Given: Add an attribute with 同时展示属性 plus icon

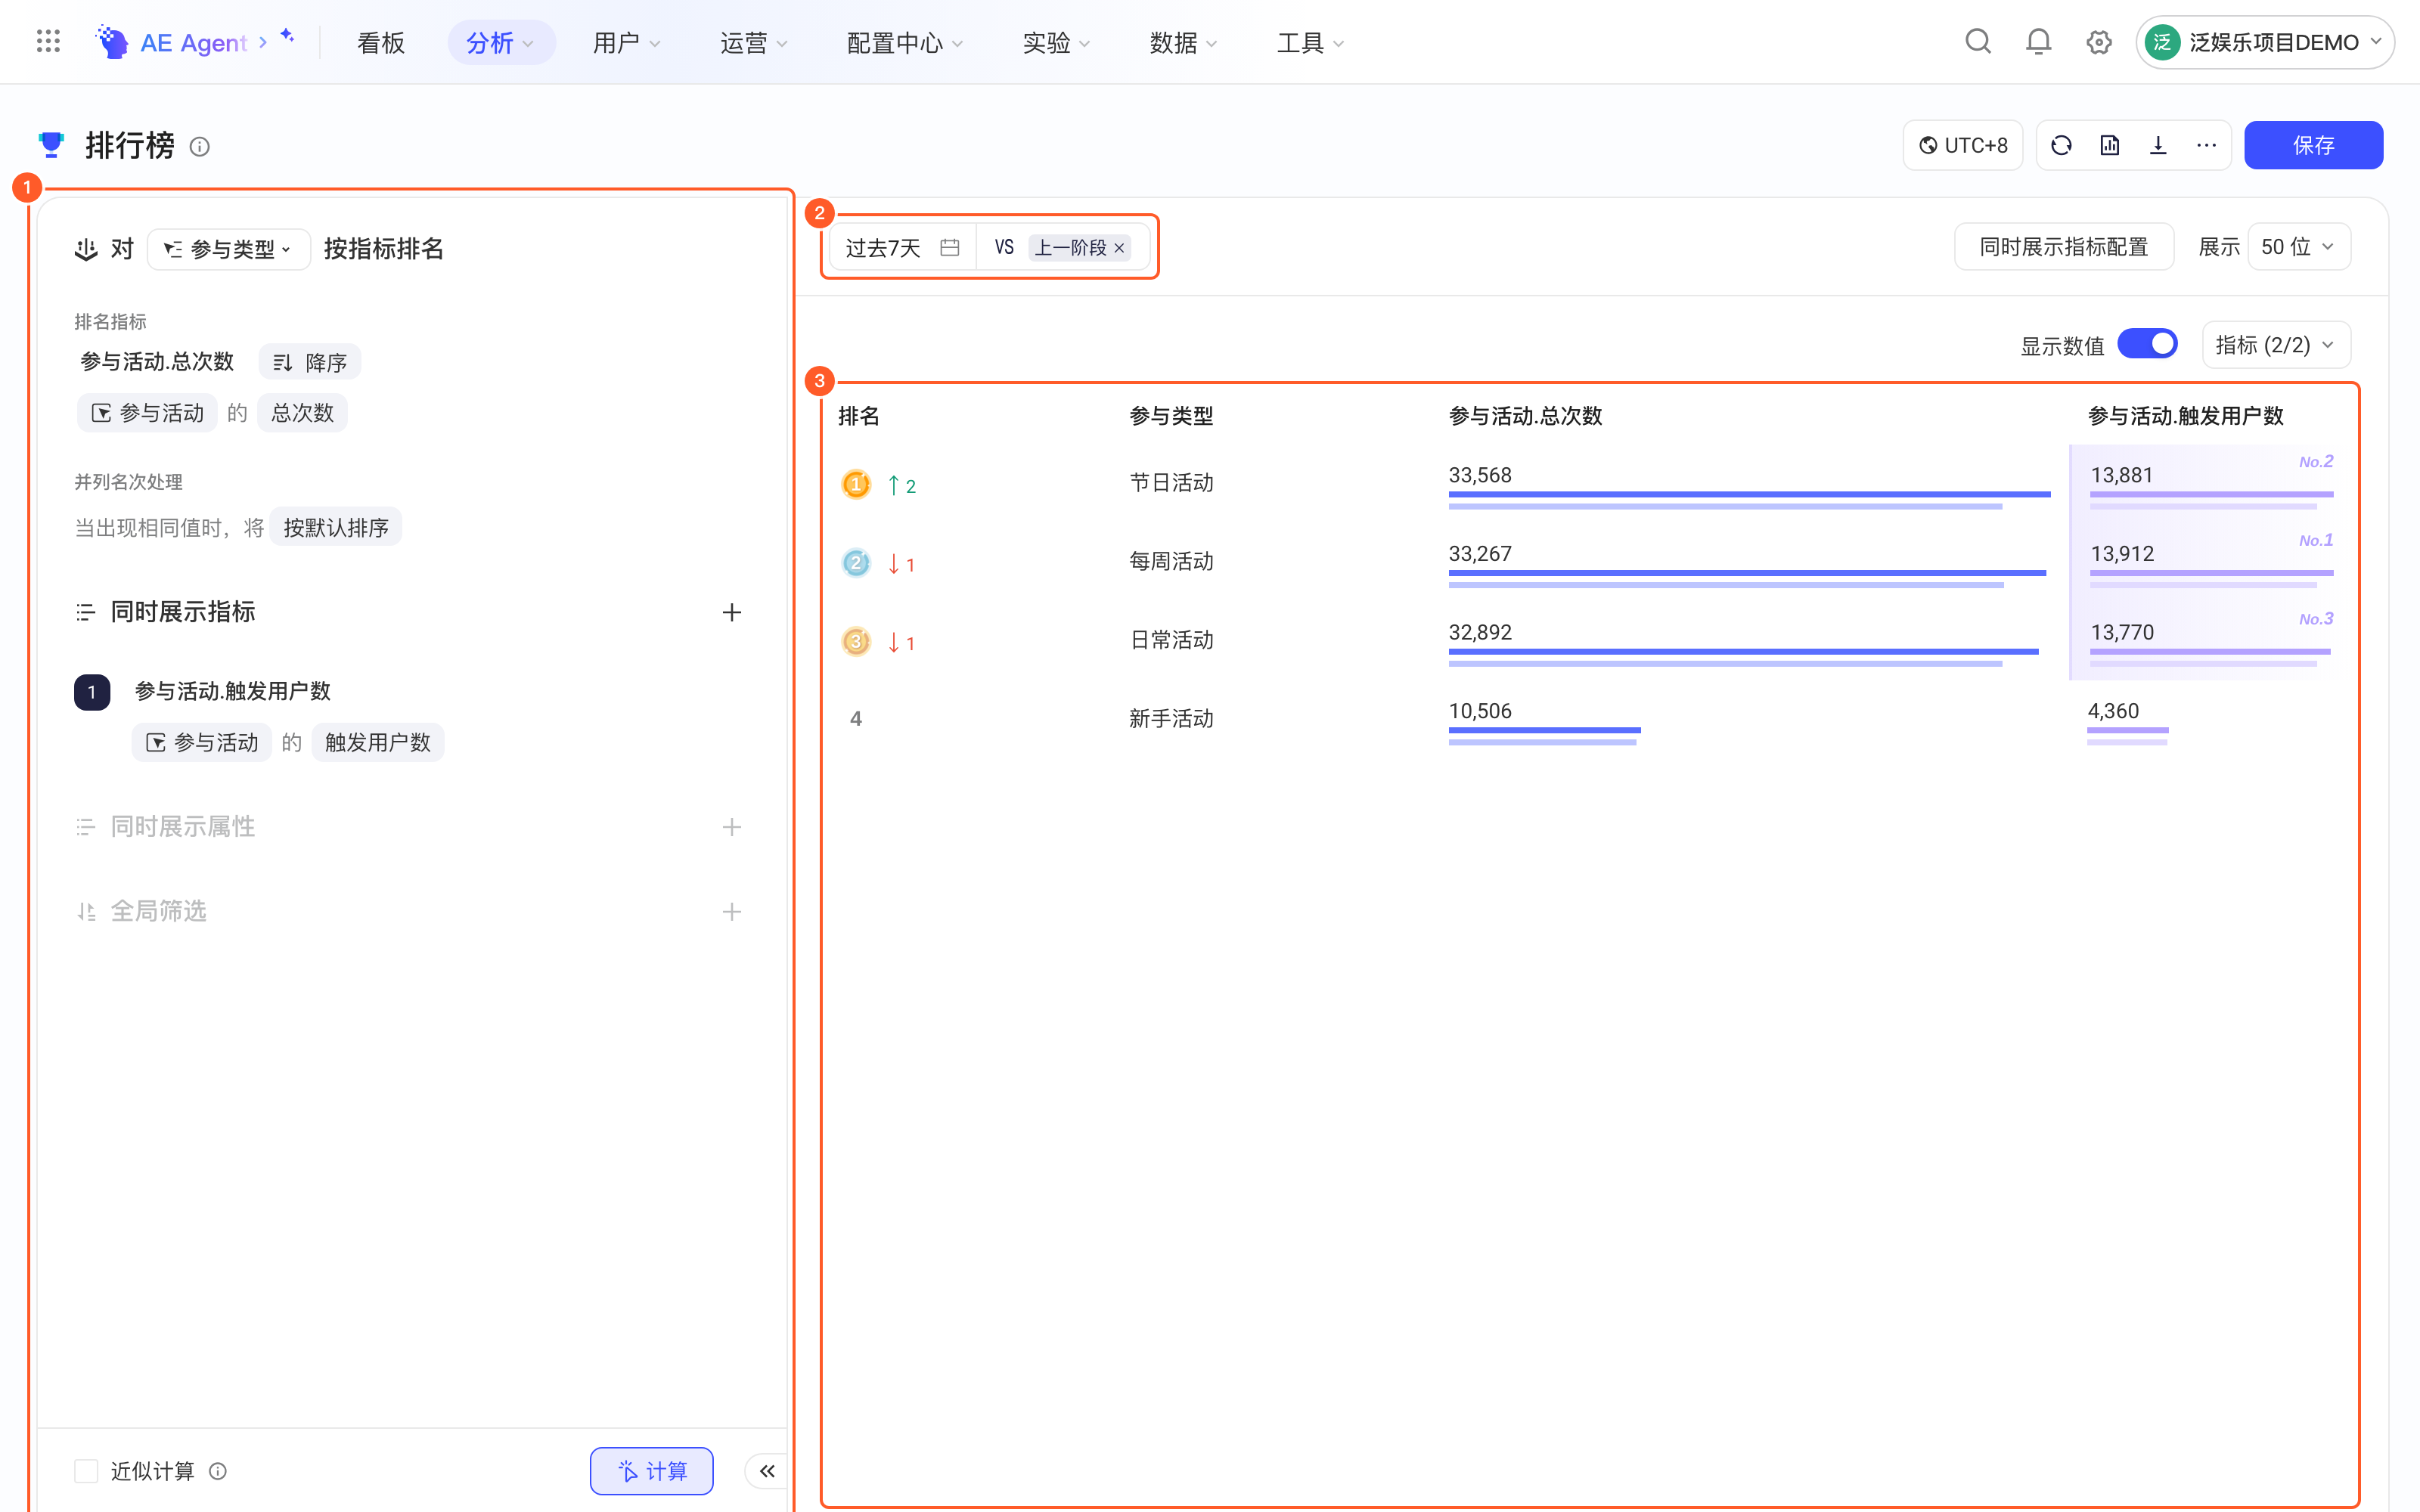Looking at the screenshot, I should point(731,827).
